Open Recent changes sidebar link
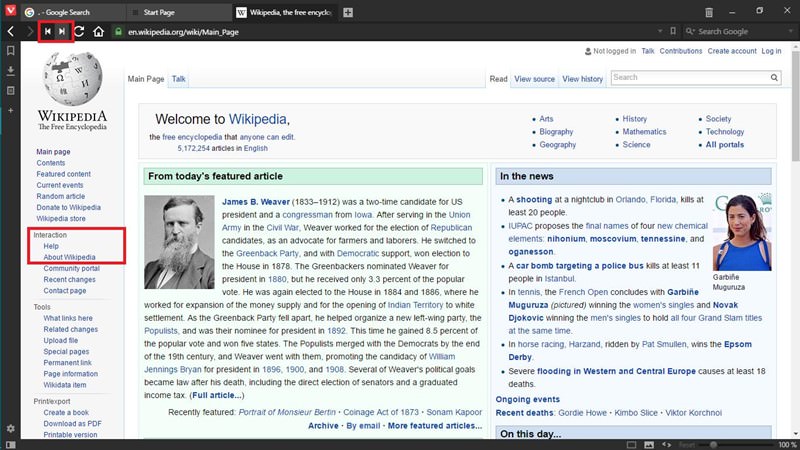 point(69,280)
